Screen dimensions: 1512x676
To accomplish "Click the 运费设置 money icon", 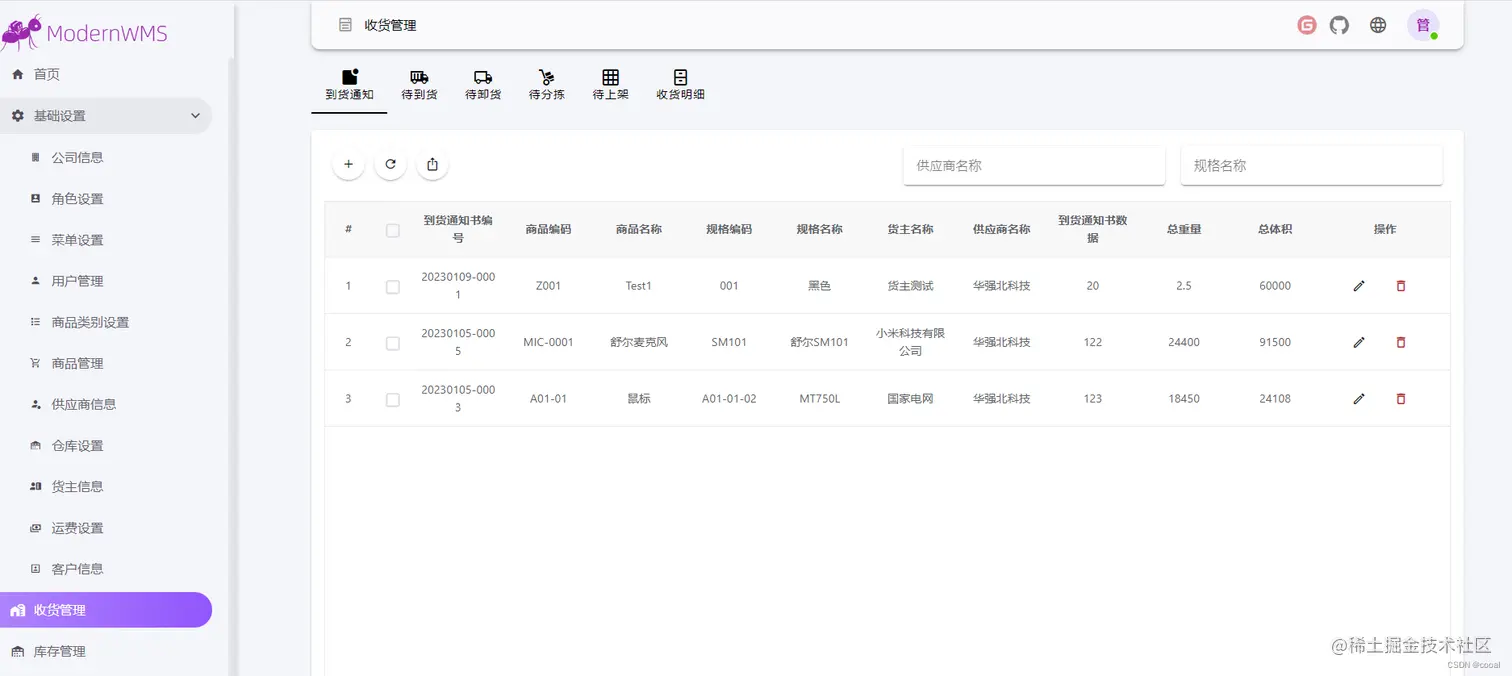I will 35,528.
